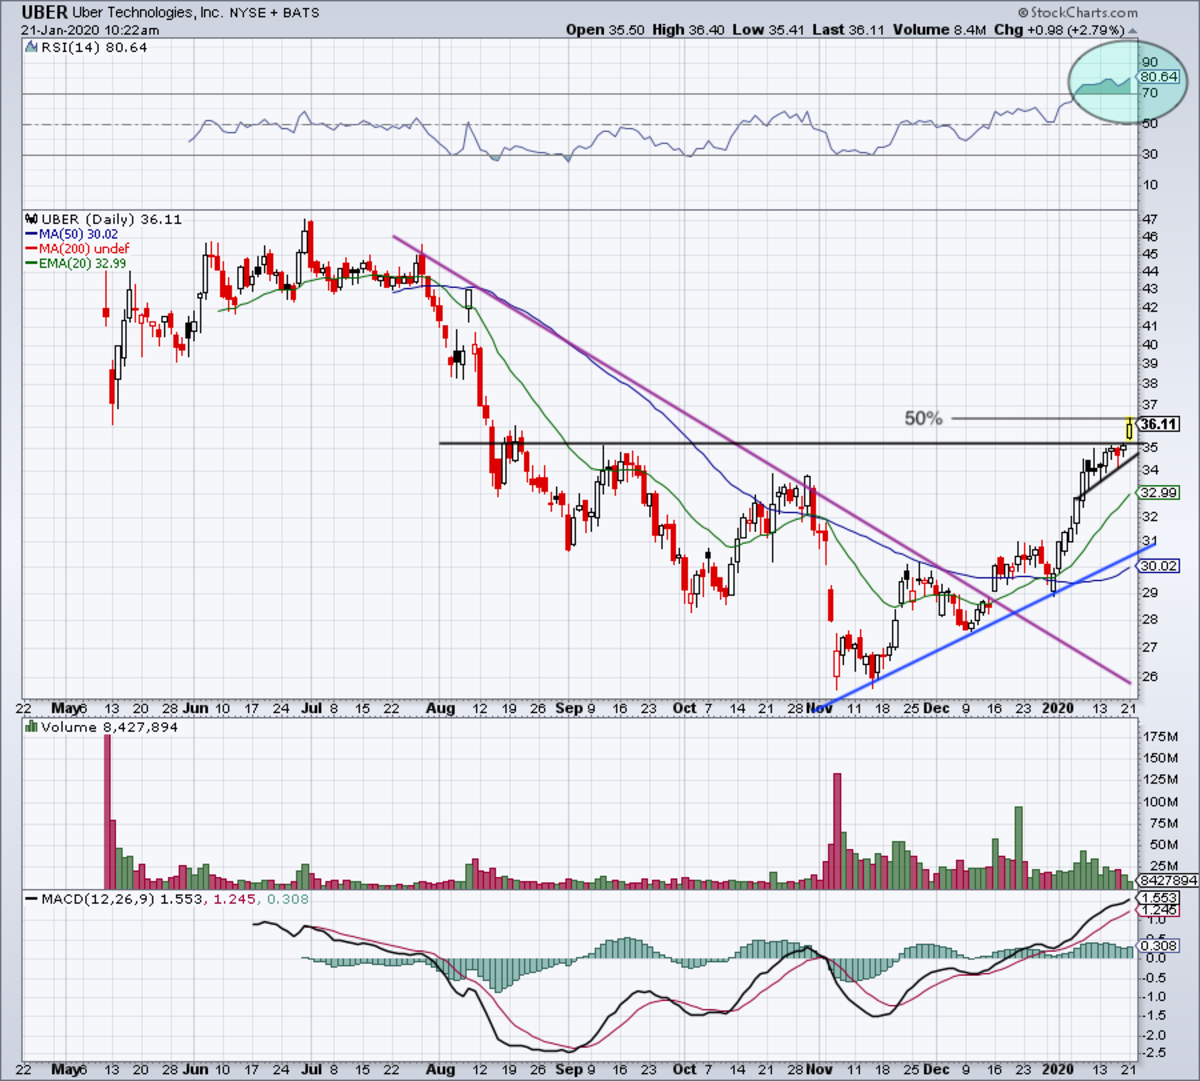Click the MACD line-style icon
1200x1081 pixels.
pyautogui.click(x=30, y=899)
